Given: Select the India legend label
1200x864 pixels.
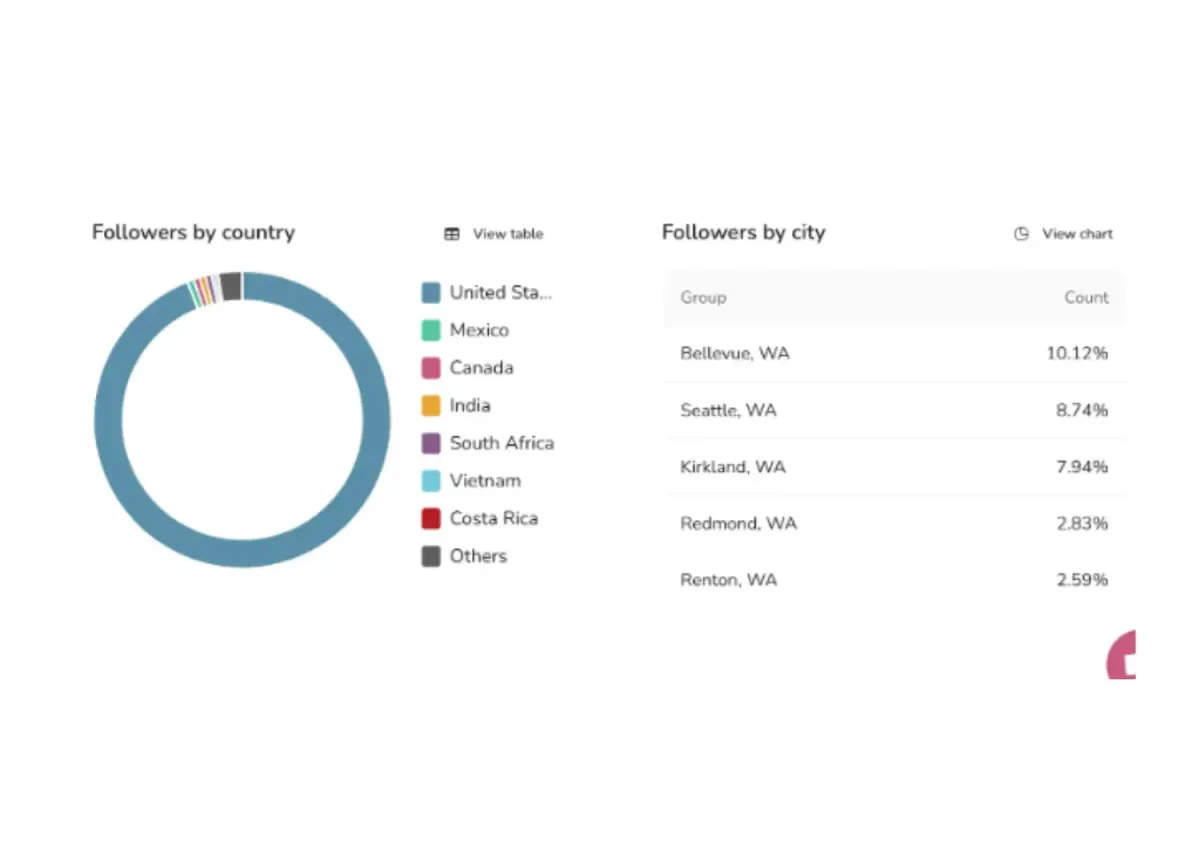Looking at the screenshot, I should tap(470, 406).
